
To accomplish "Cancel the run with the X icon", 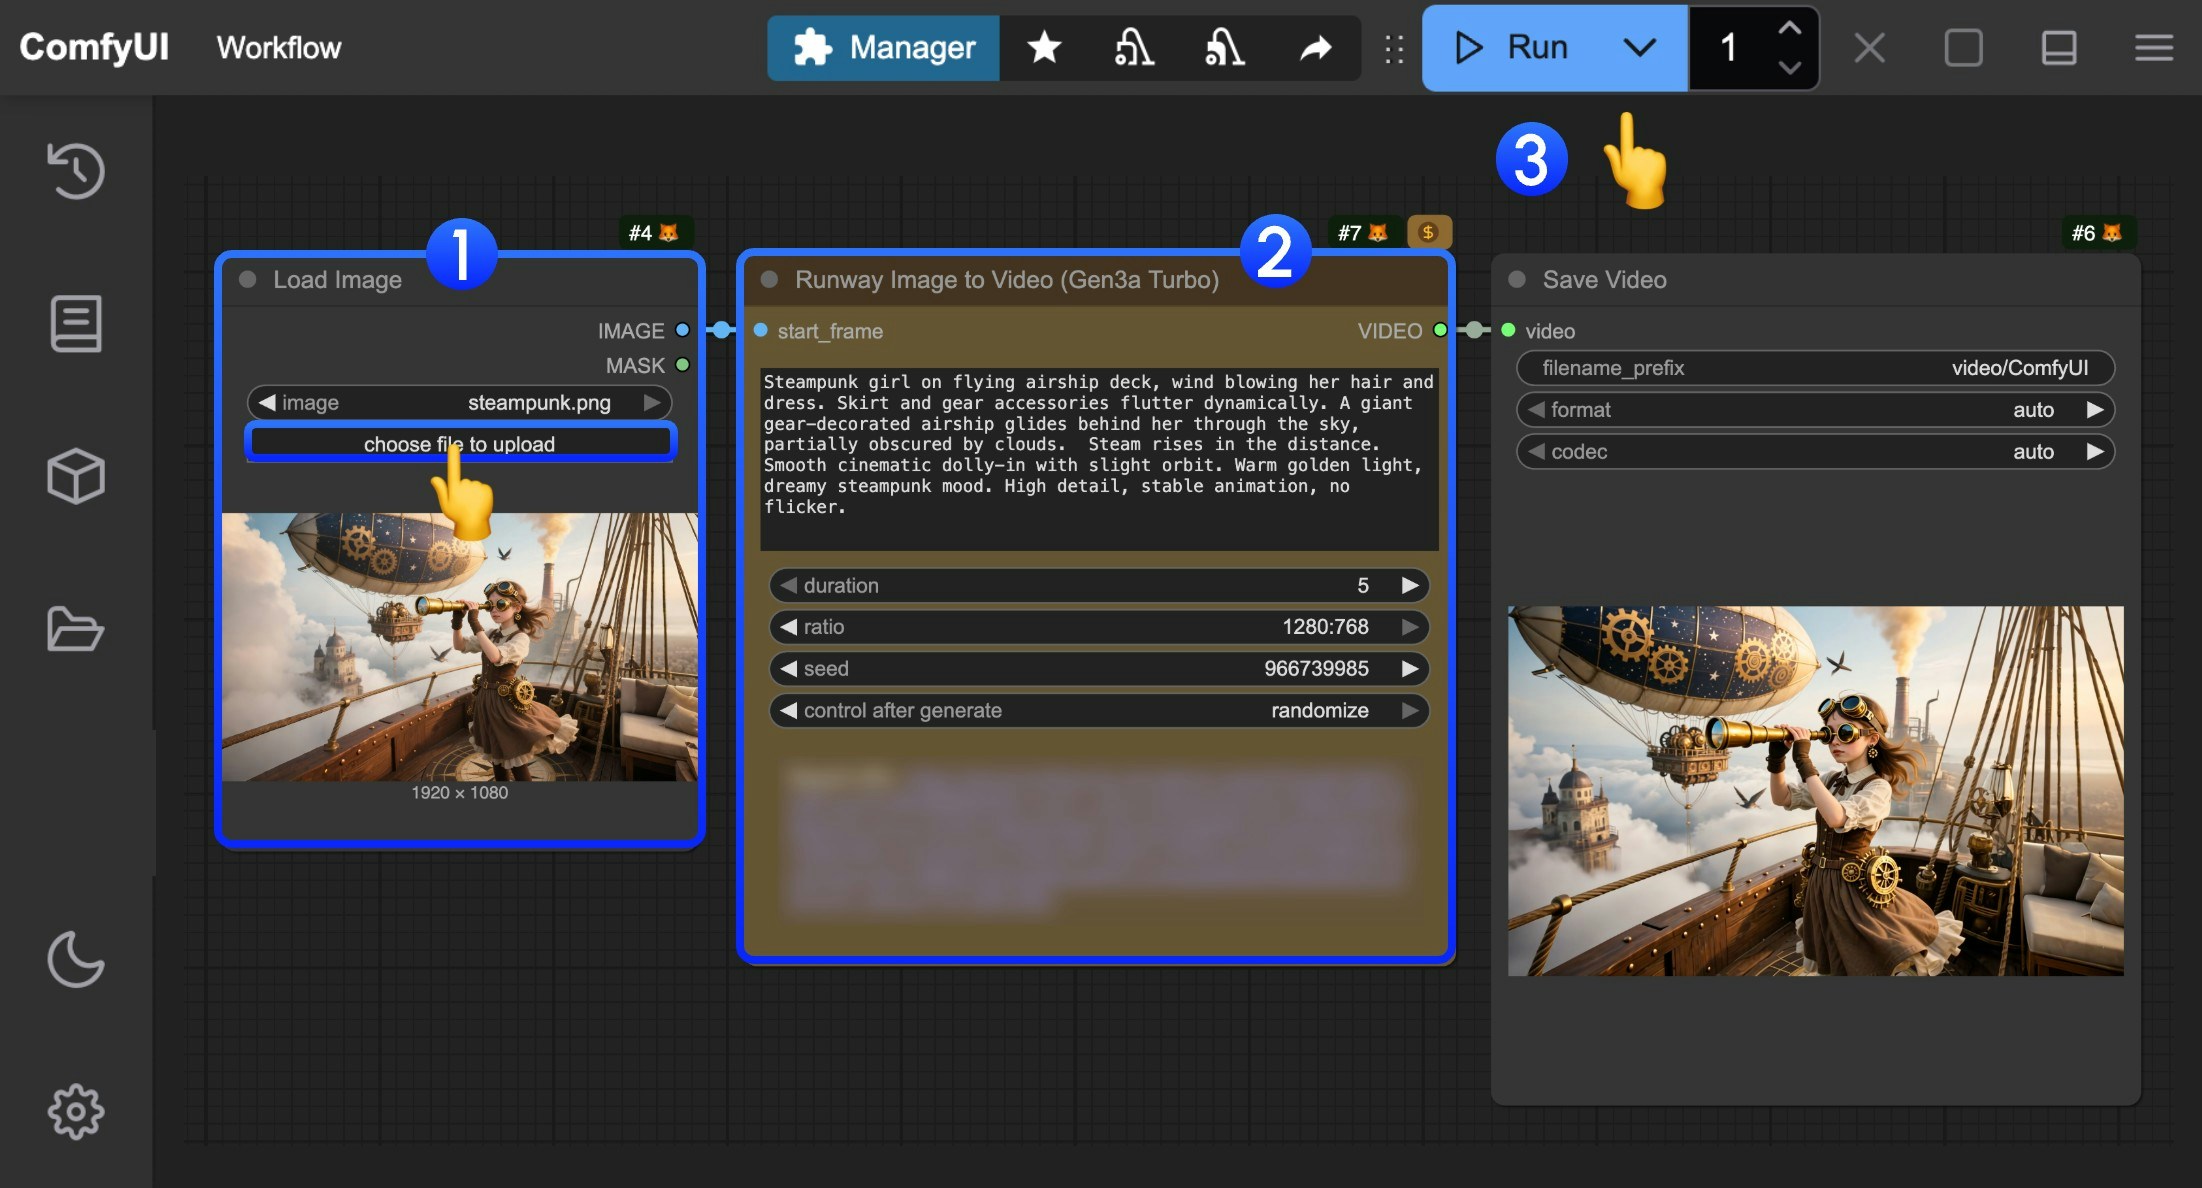I will click(1868, 47).
